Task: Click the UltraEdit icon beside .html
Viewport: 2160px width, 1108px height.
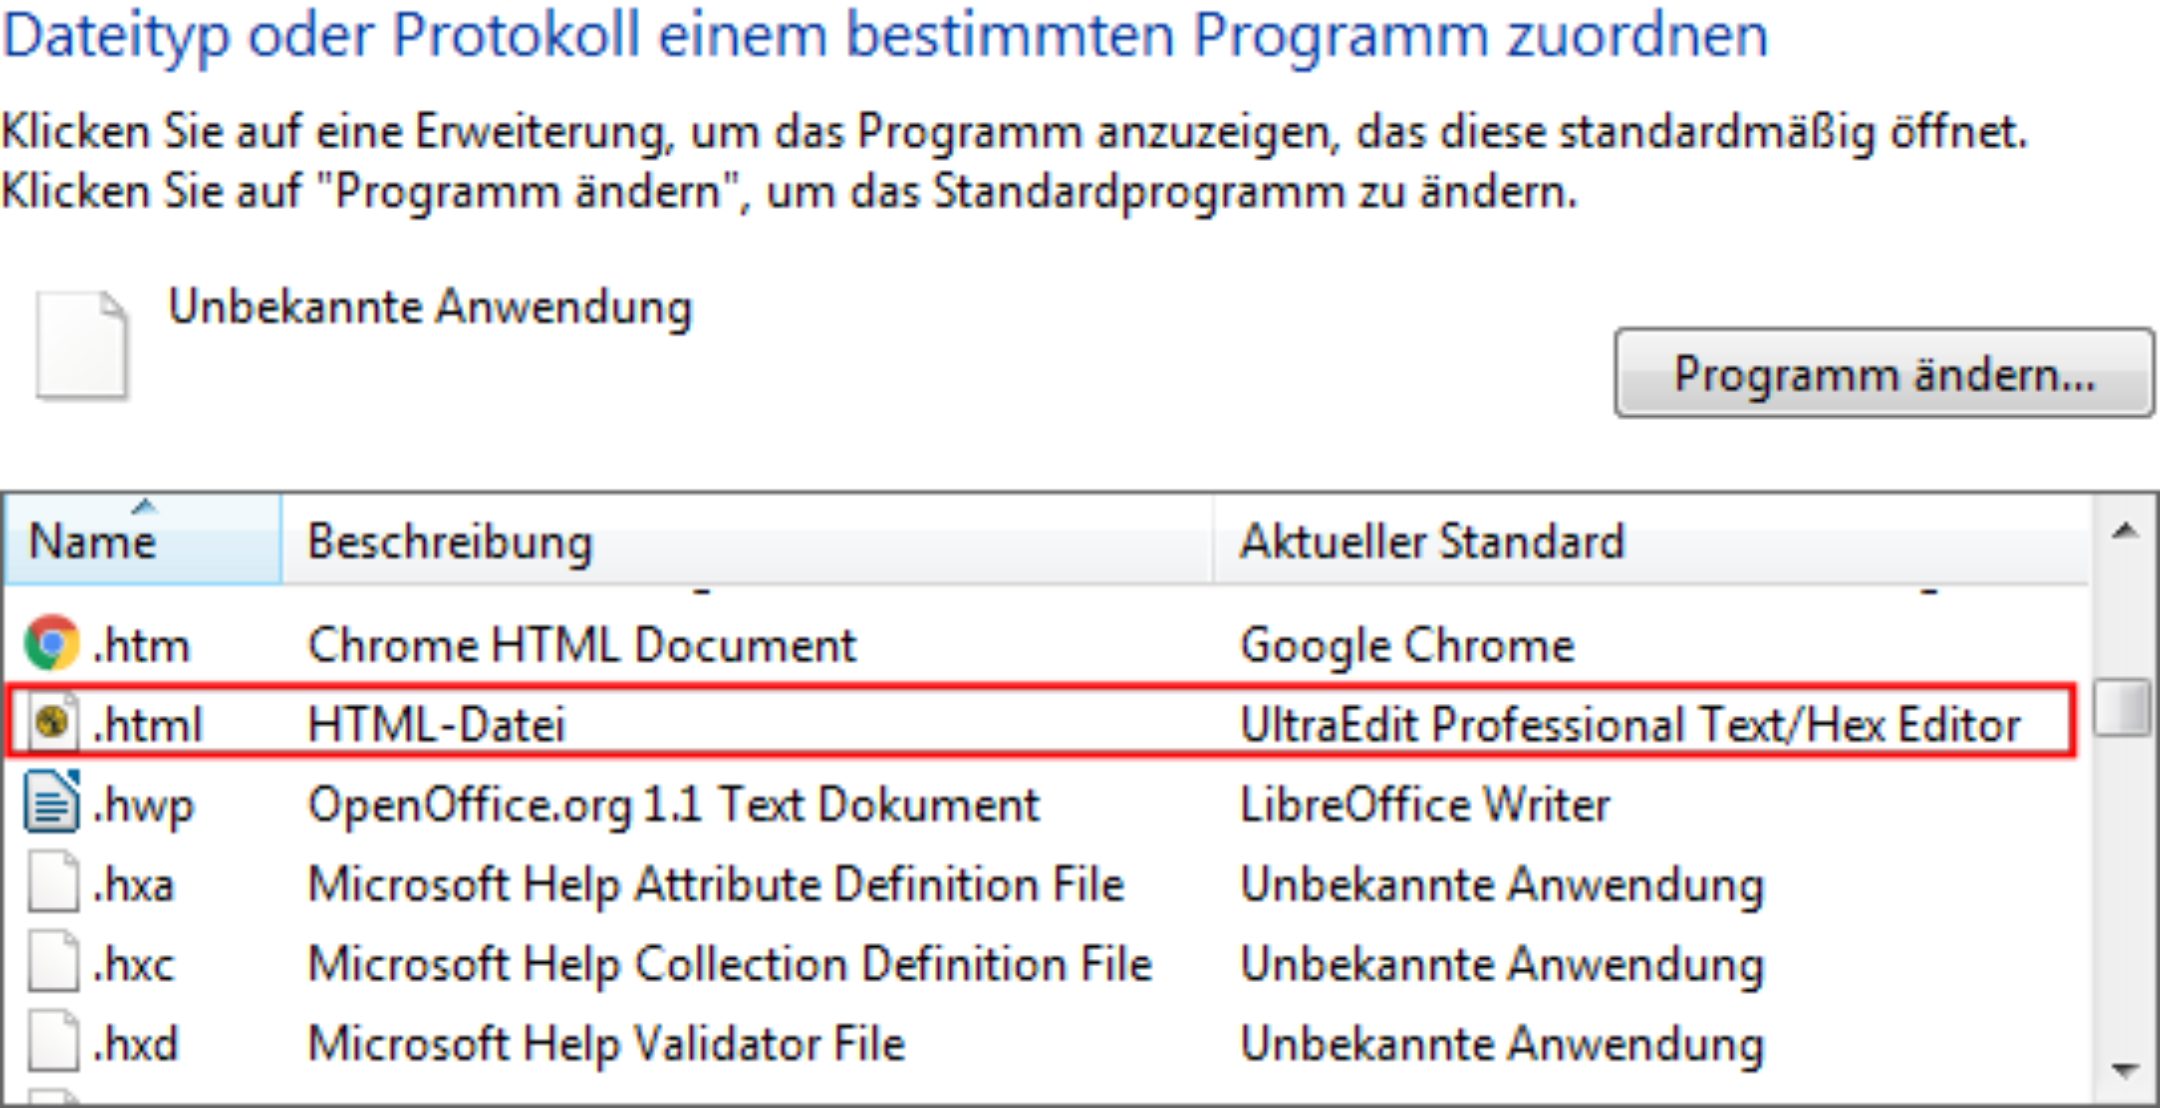Action: pos(53,722)
